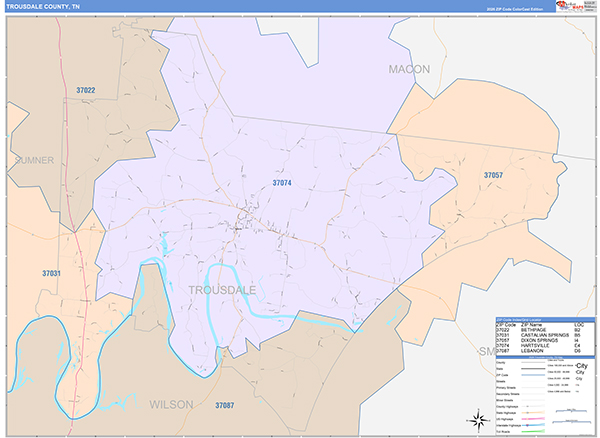Image resolution: width=600 pixels, height=438 pixels.
Task: Click the ZIP Code ColorCast Edition text
Action: pos(515,9)
